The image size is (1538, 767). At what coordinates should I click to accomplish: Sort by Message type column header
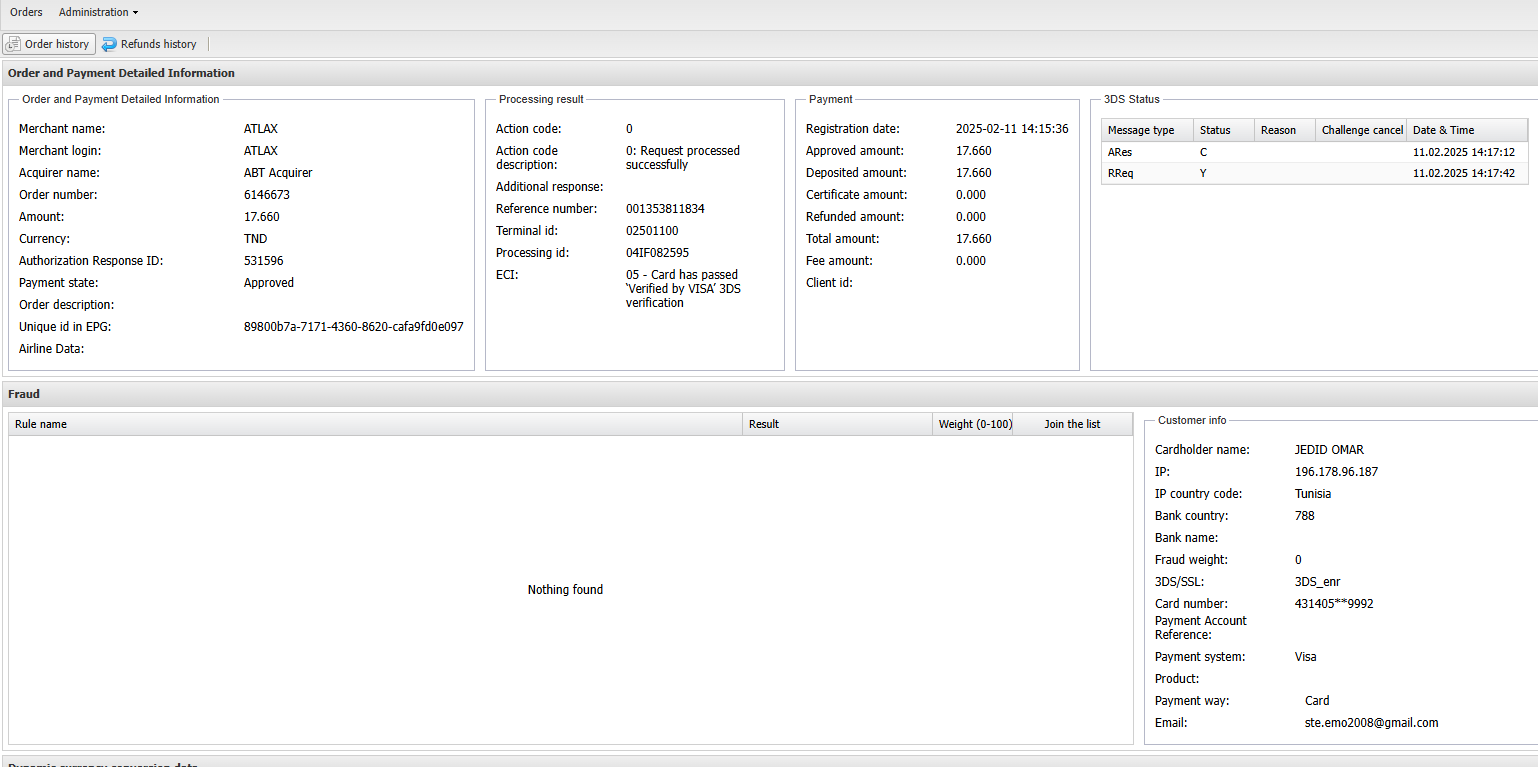click(1141, 130)
